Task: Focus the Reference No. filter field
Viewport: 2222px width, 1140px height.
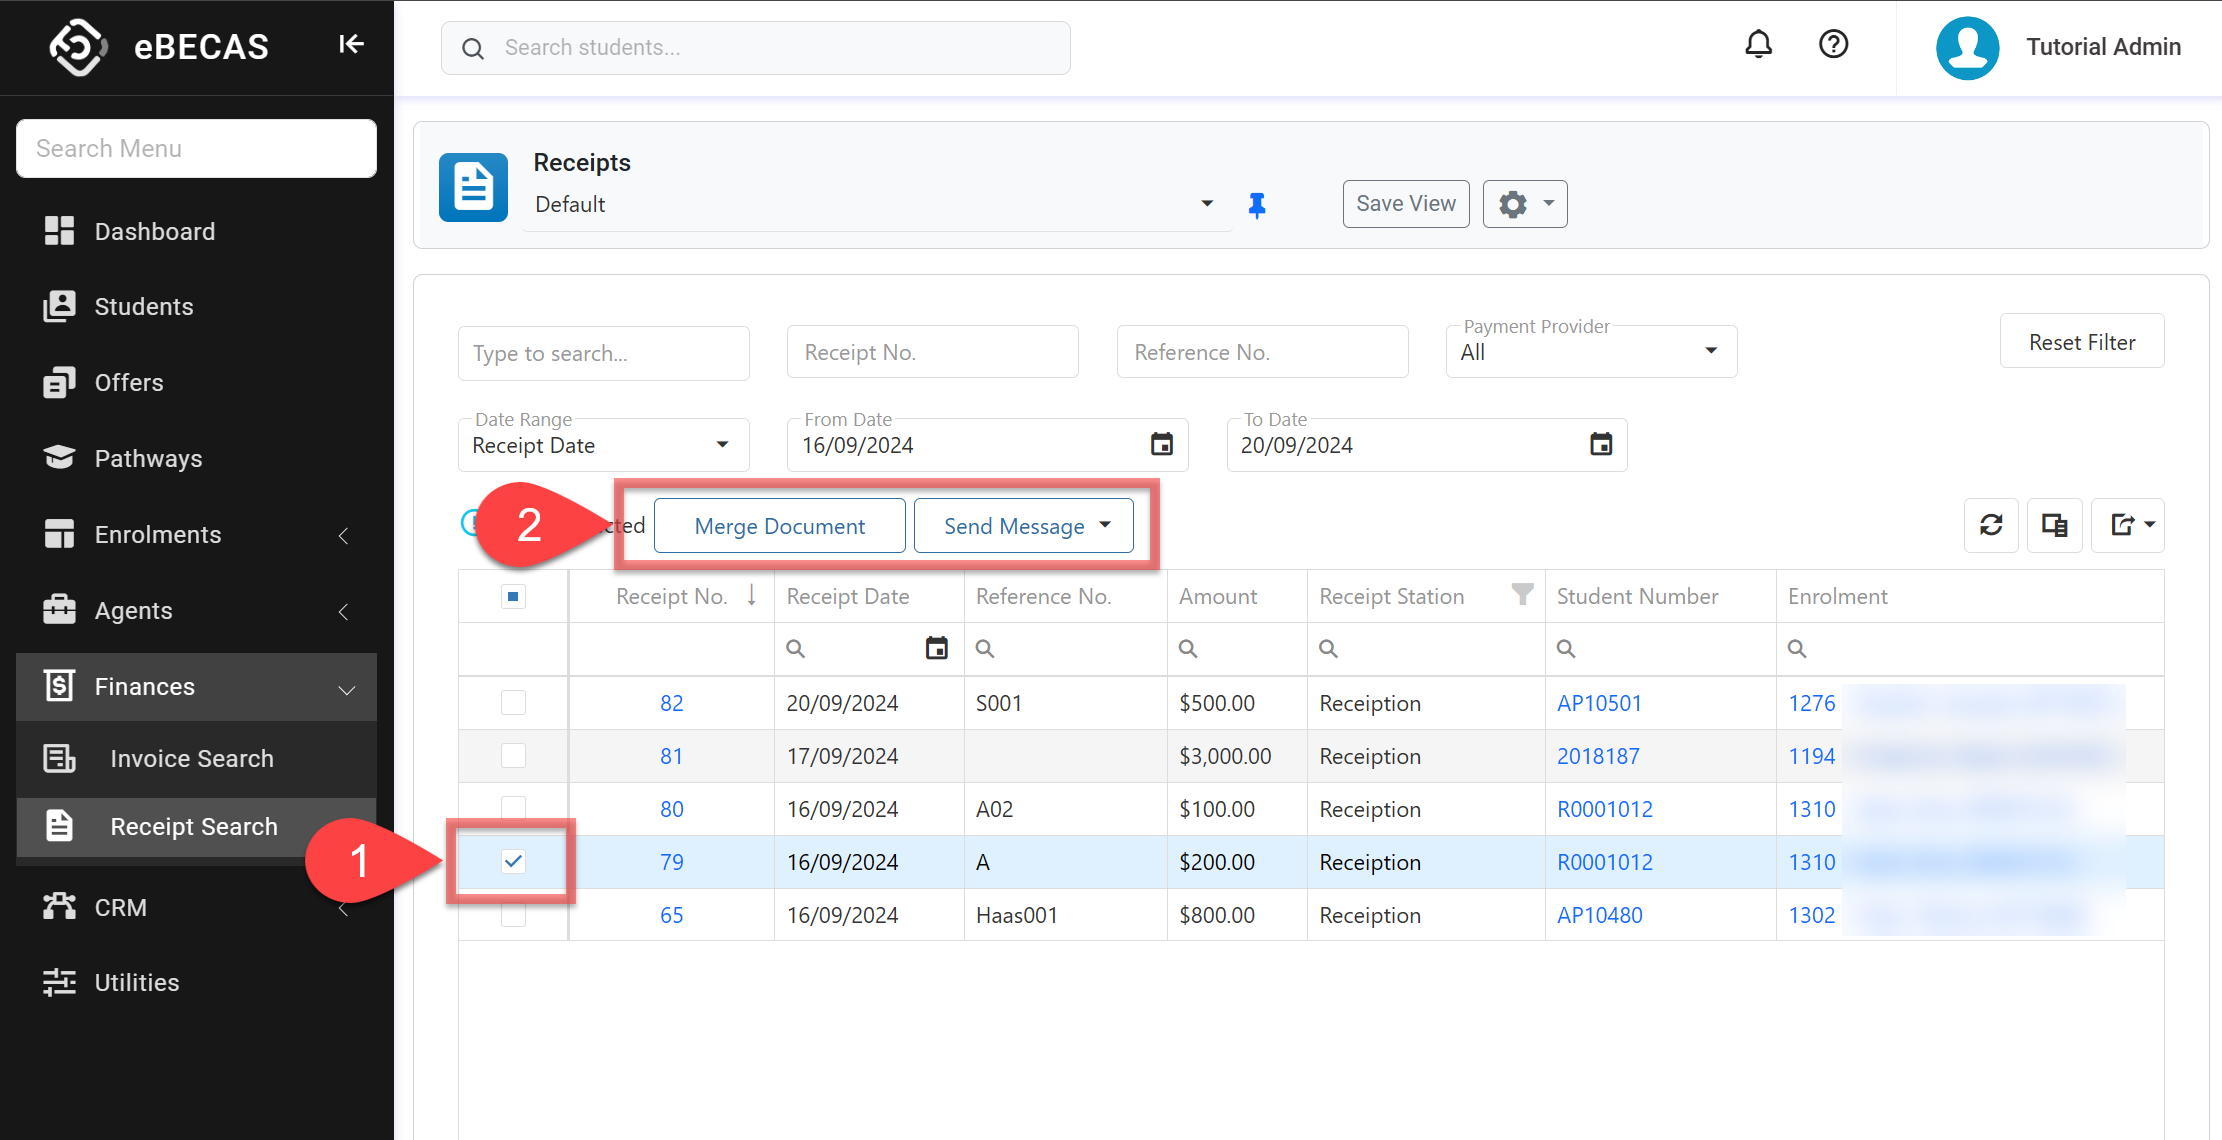Action: pyautogui.click(x=1262, y=352)
